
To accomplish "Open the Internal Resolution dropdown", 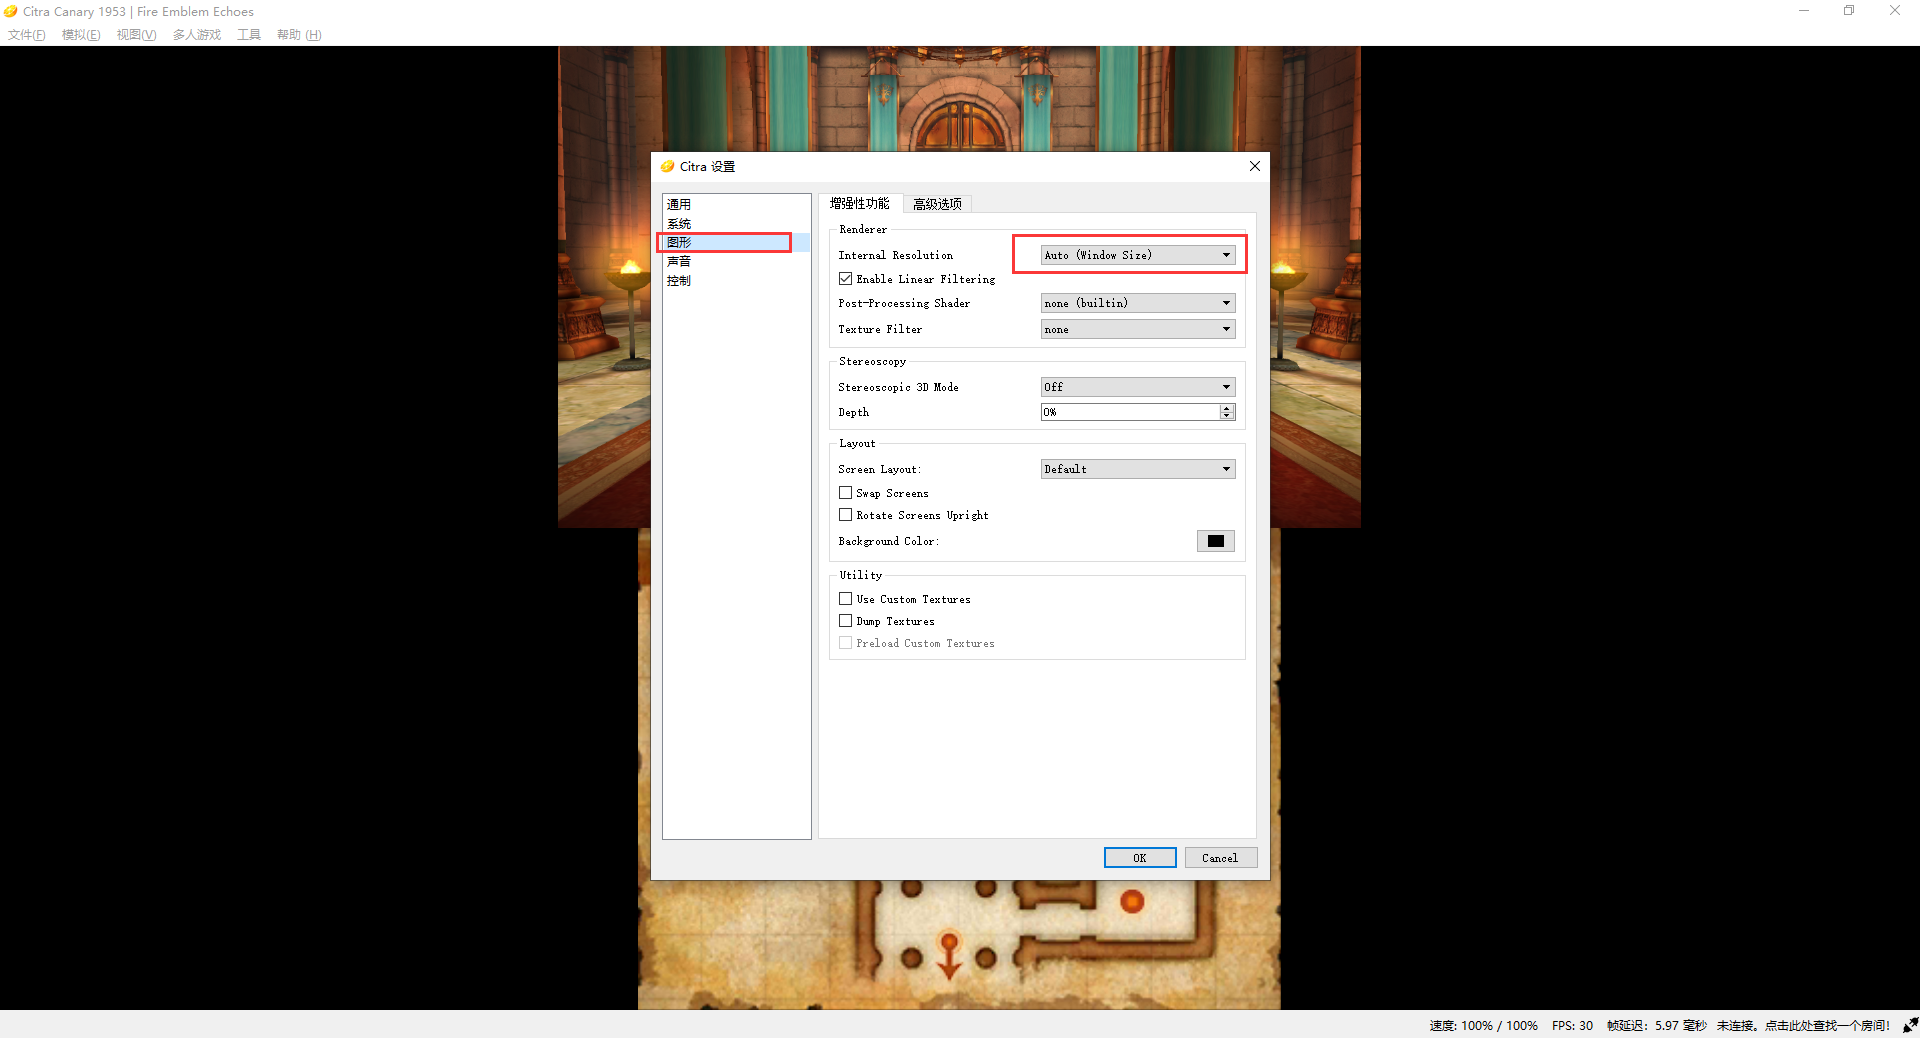I will pos(1137,255).
